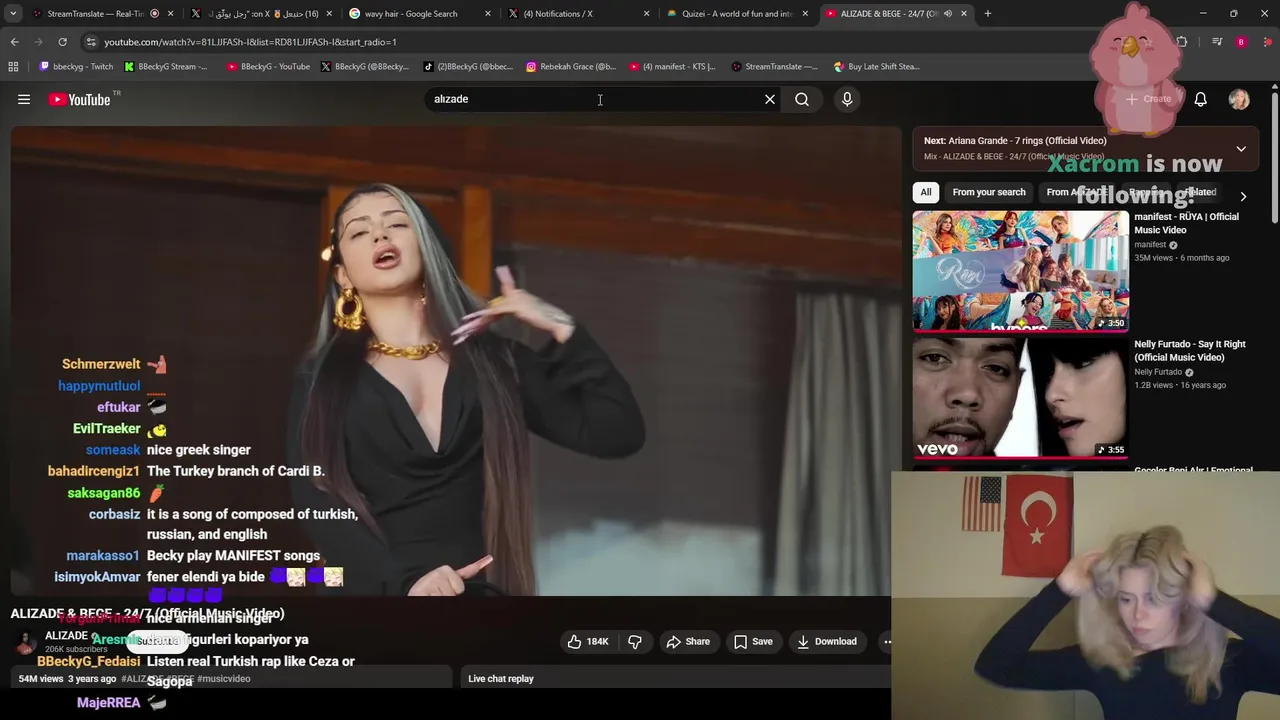Open the YouTube hamburger guide menu

(24, 99)
